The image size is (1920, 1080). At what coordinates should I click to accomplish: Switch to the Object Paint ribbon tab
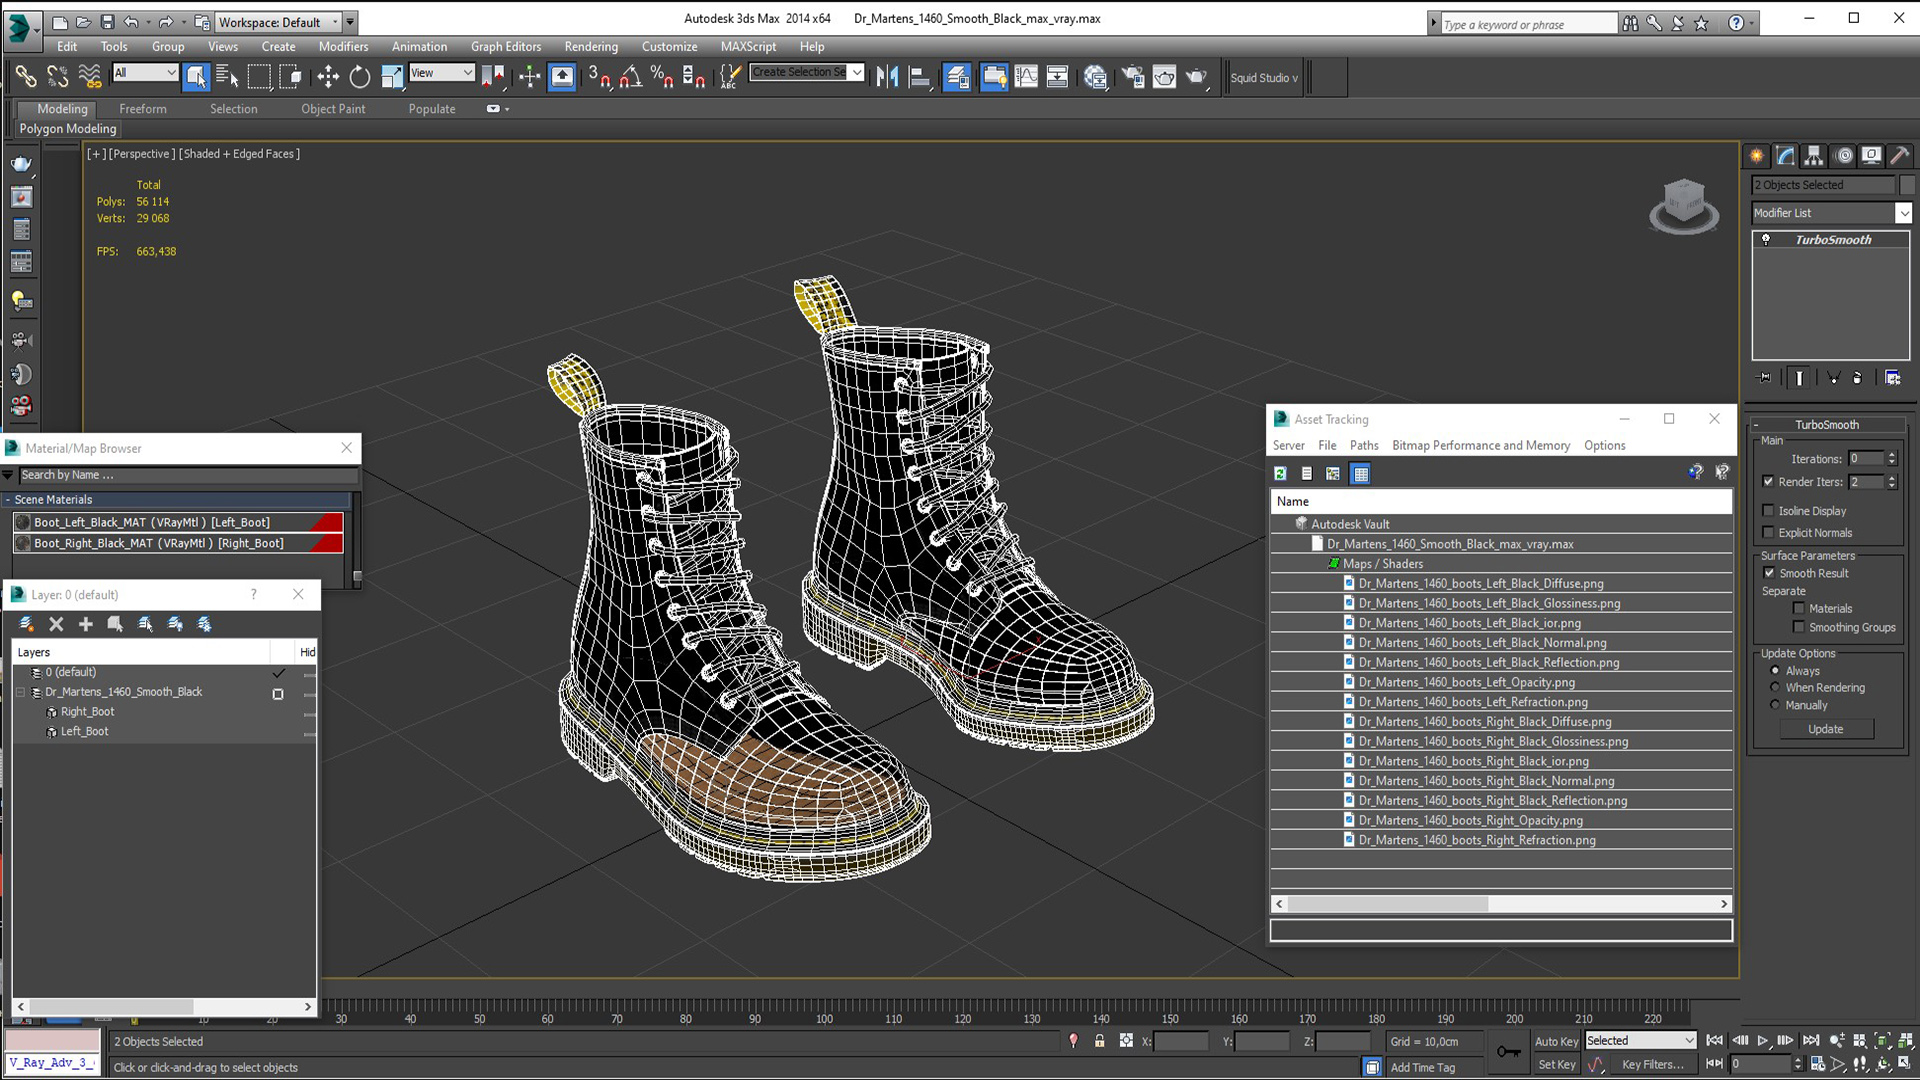(x=333, y=109)
